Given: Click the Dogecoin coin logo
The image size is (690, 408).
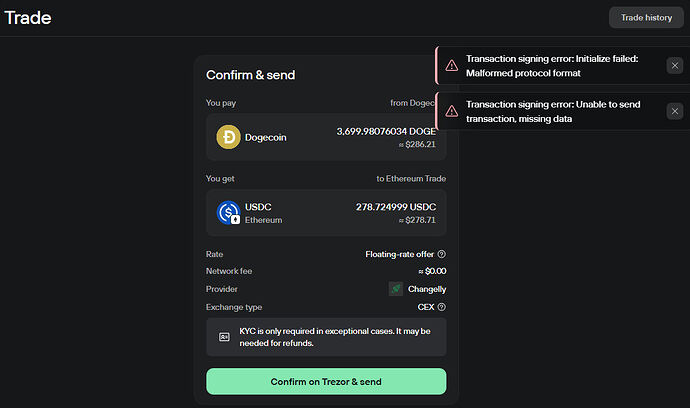Looking at the screenshot, I should (x=228, y=137).
